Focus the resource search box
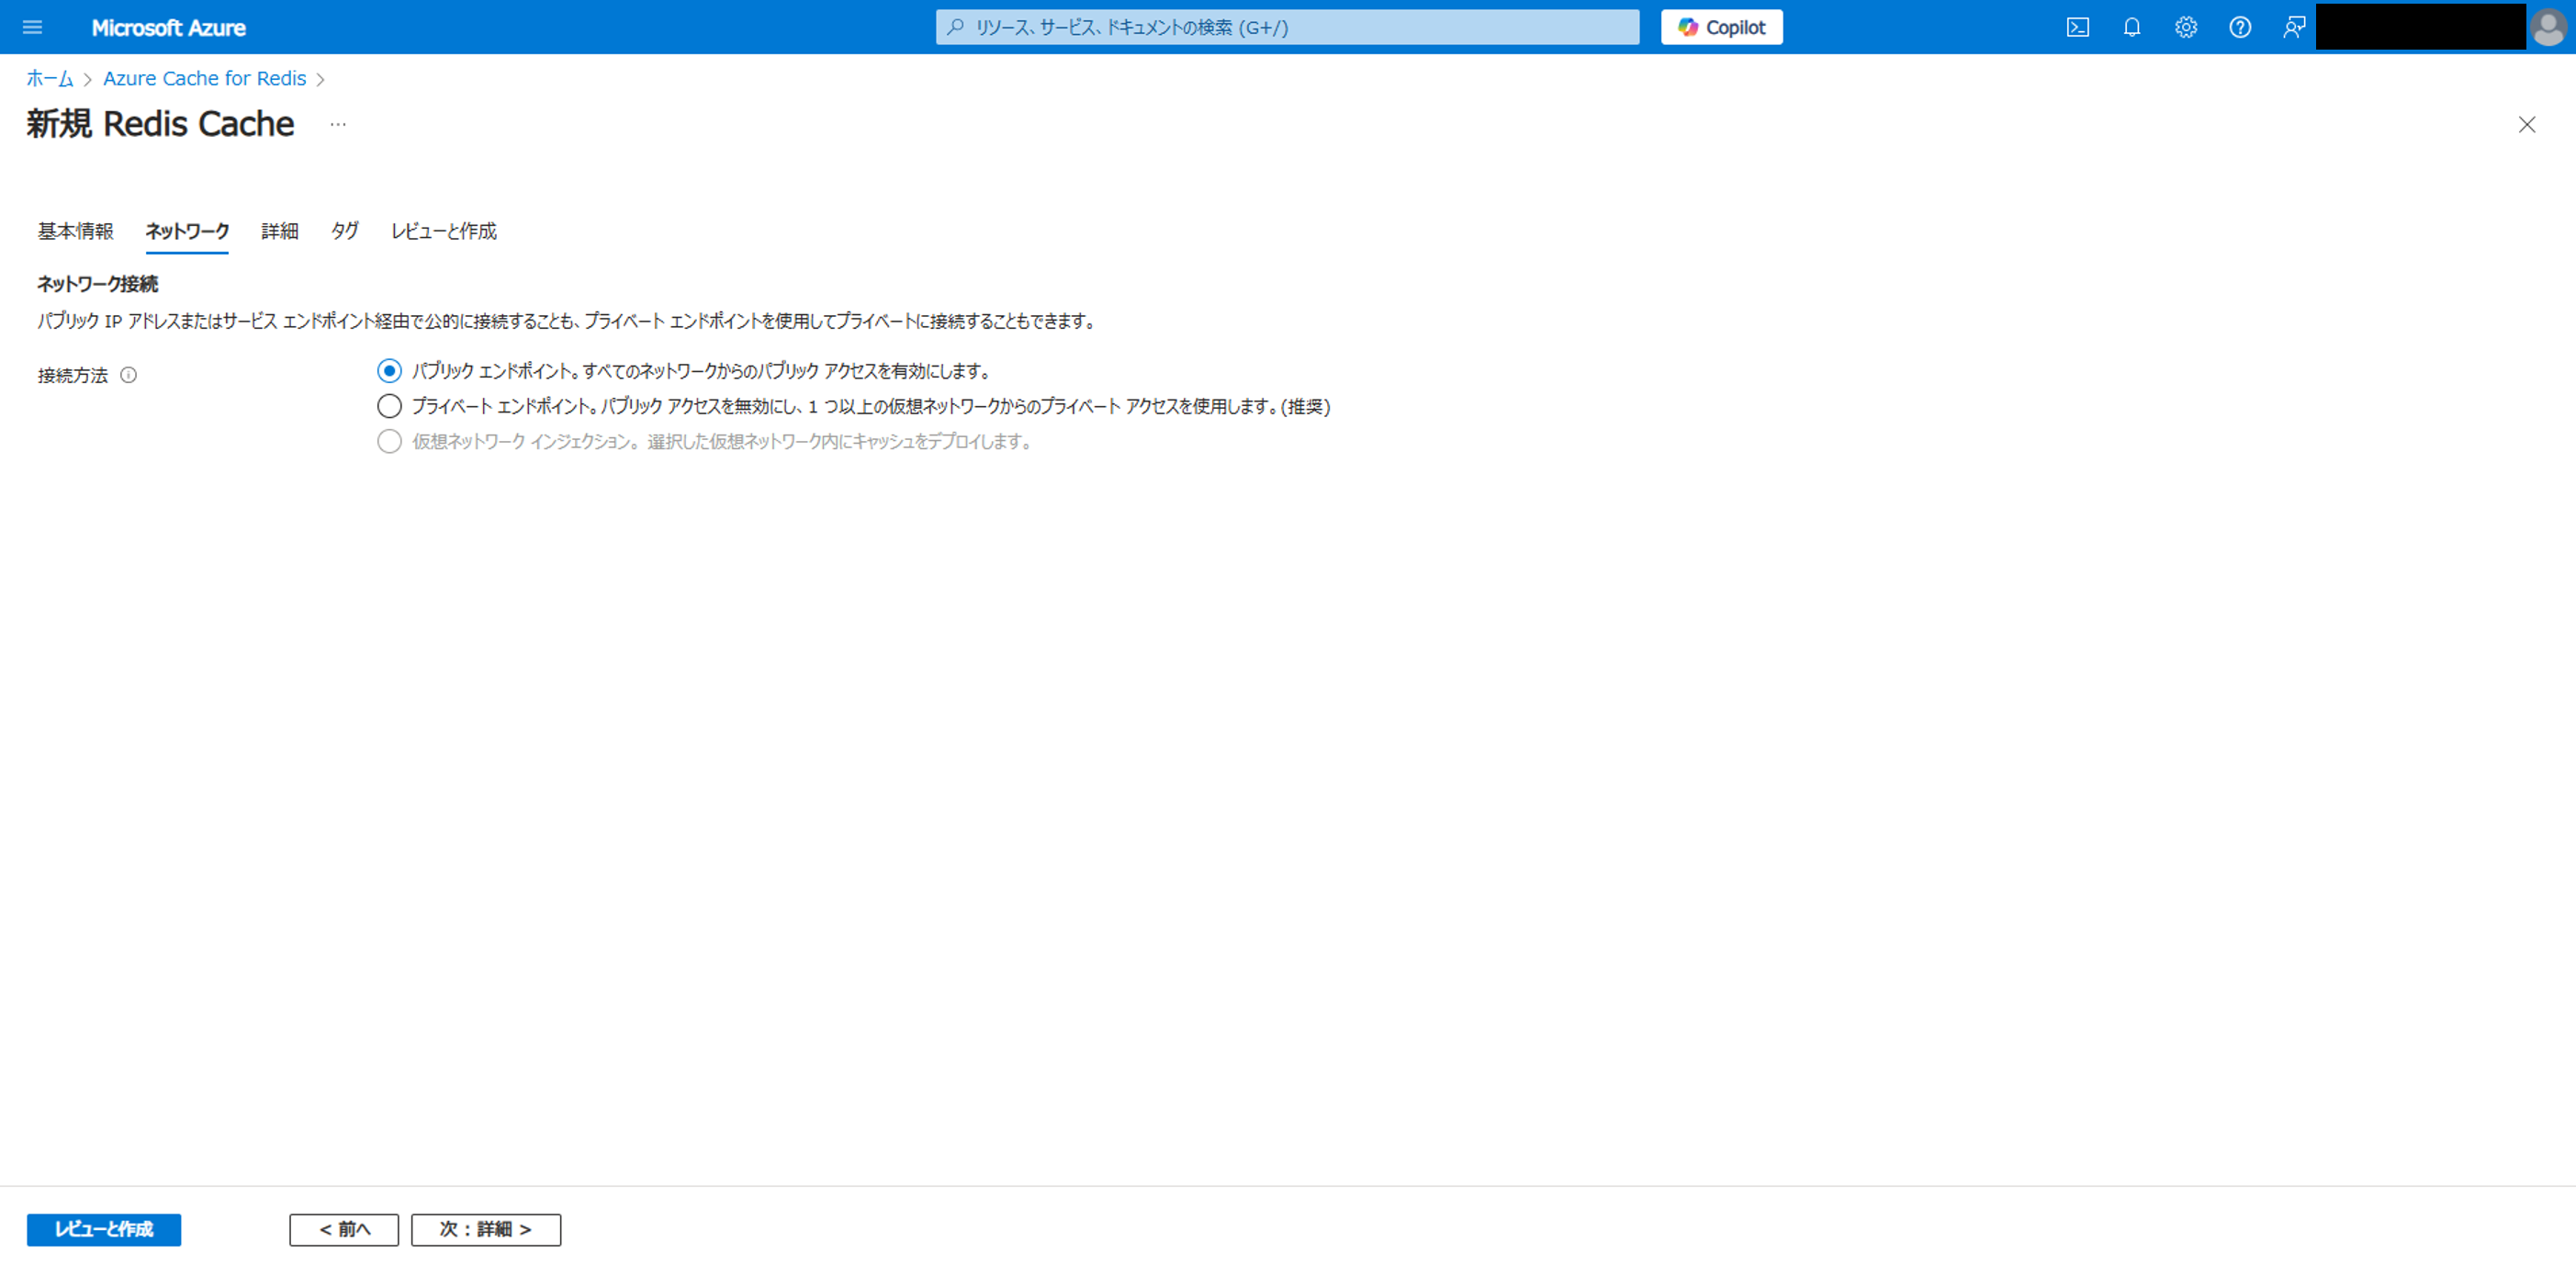2576x1287 pixels. 1287,27
